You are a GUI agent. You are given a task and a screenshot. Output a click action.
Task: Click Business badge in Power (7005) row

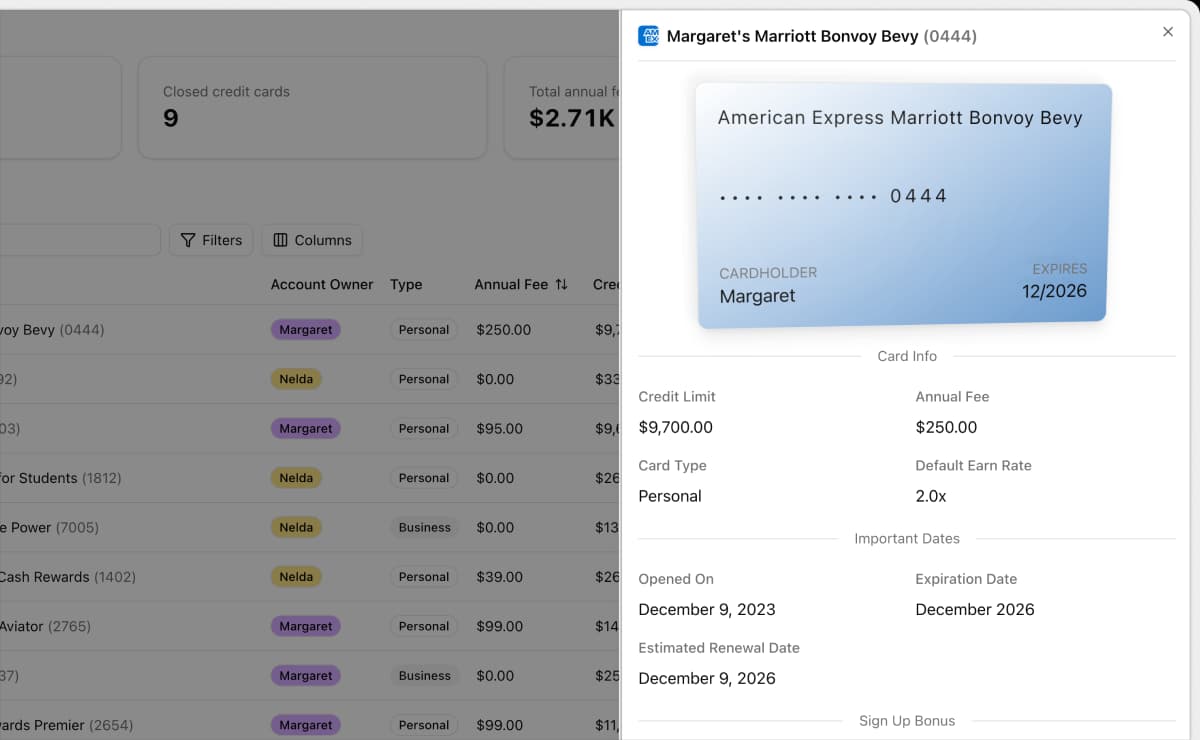coord(425,527)
